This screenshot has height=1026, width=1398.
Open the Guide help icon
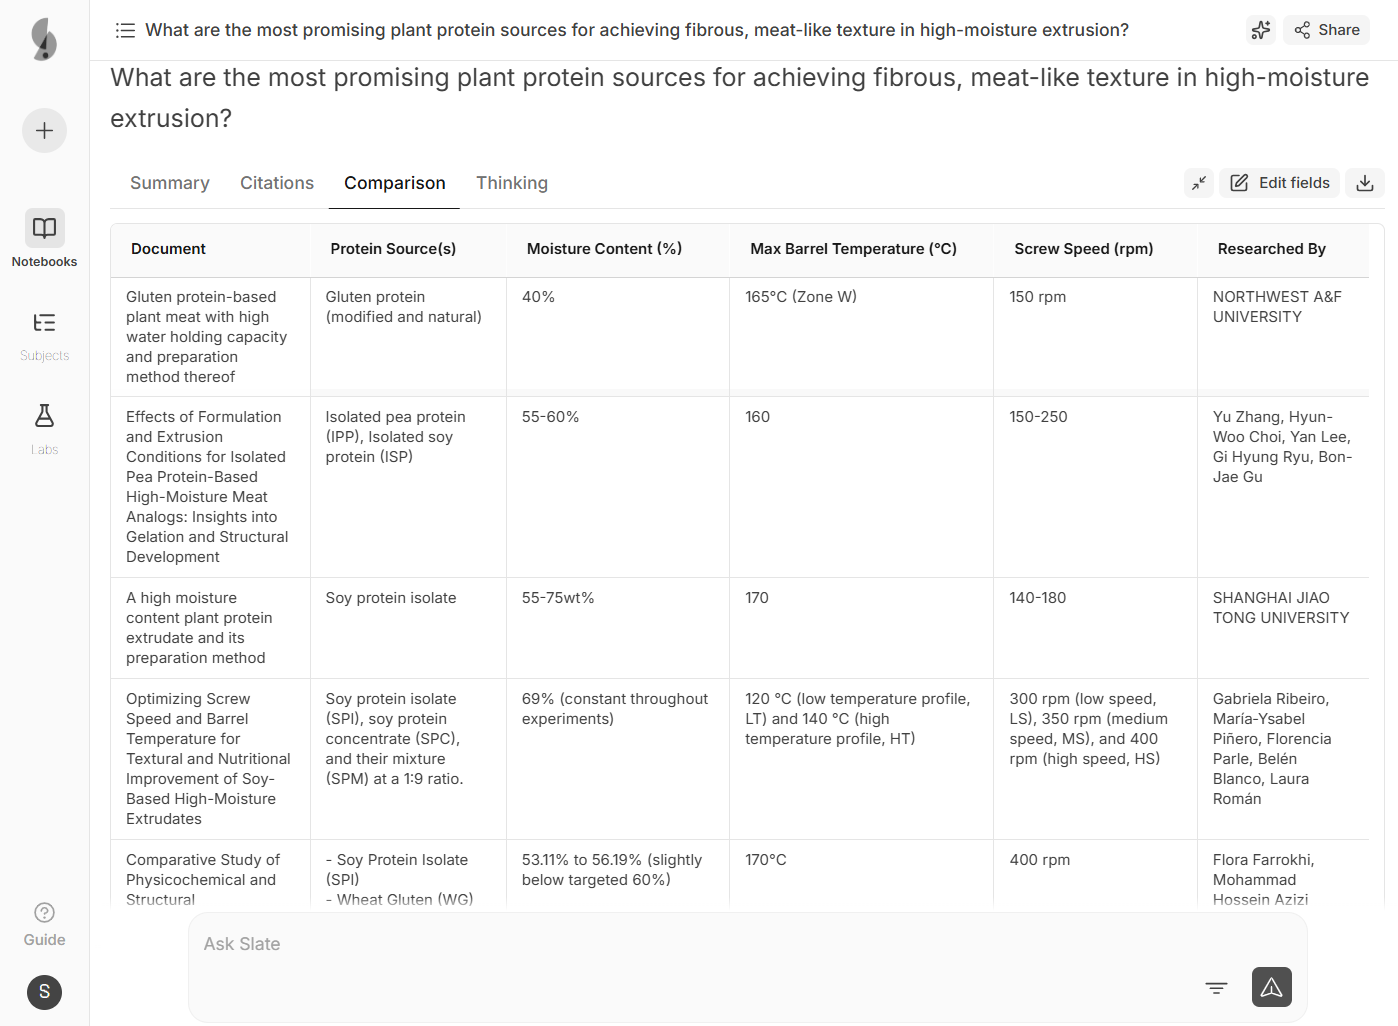[44, 923]
